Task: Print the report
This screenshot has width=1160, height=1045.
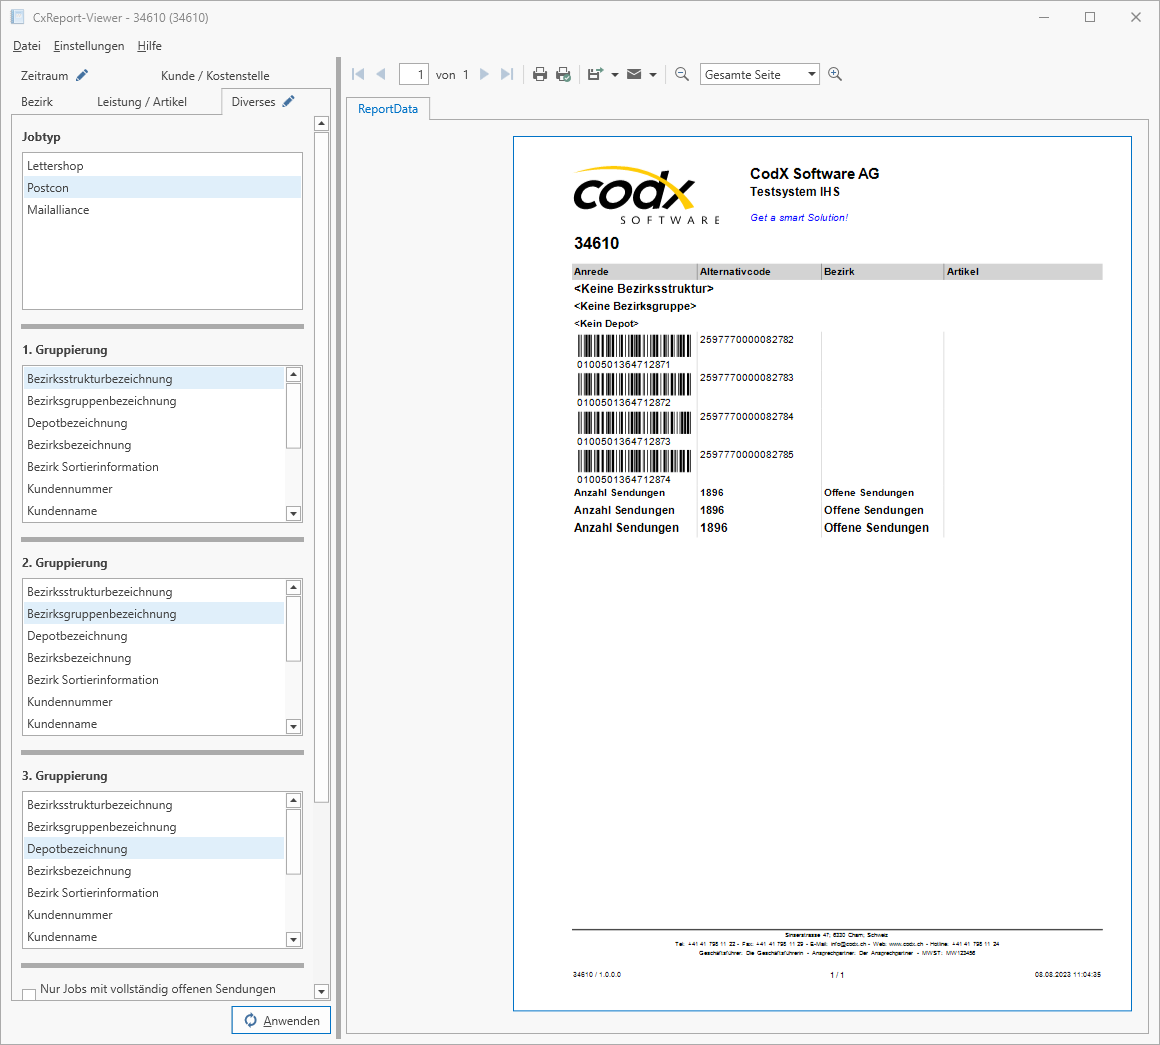Action: (540, 74)
